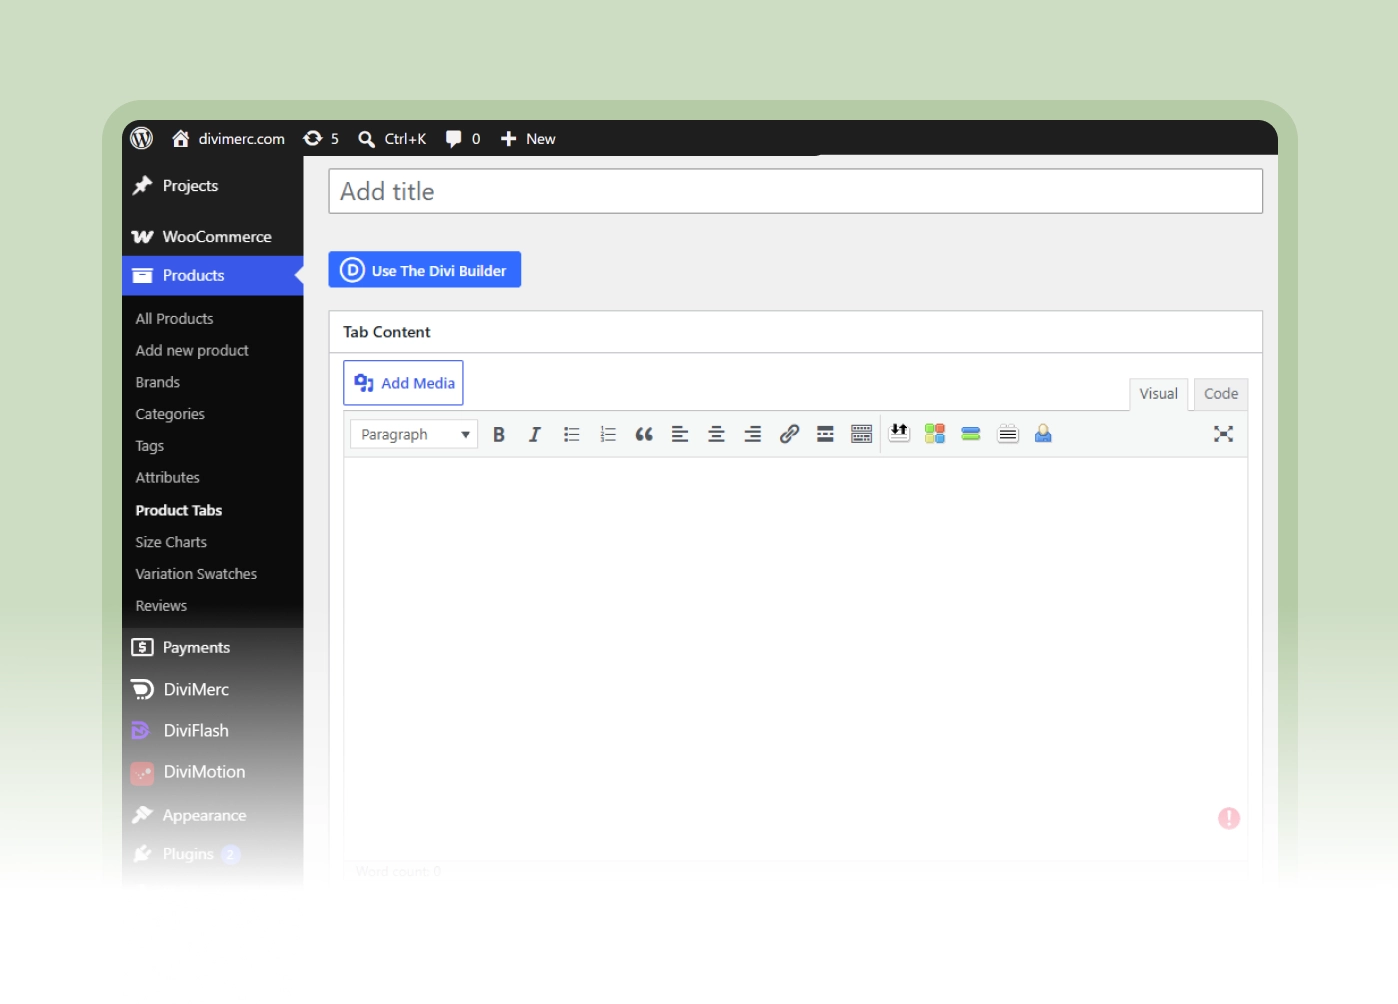Open Variation Swatches settings
1398x1004 pixels.
(196, 574)
